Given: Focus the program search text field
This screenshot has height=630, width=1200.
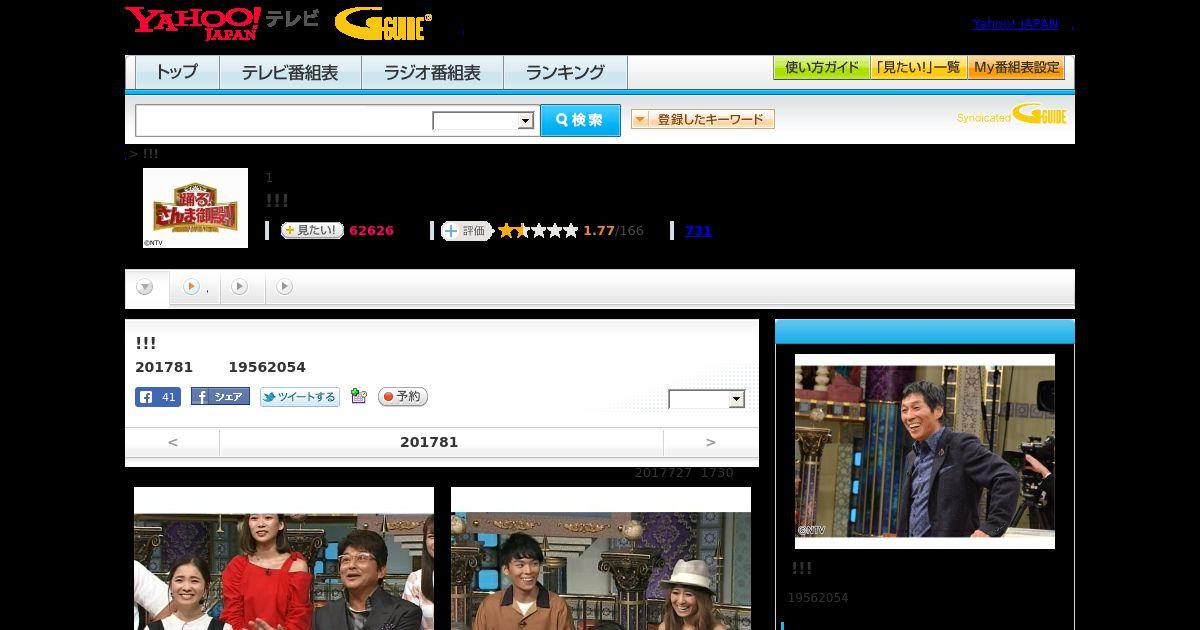Looking at the screenshot, I should click(284, 120).
